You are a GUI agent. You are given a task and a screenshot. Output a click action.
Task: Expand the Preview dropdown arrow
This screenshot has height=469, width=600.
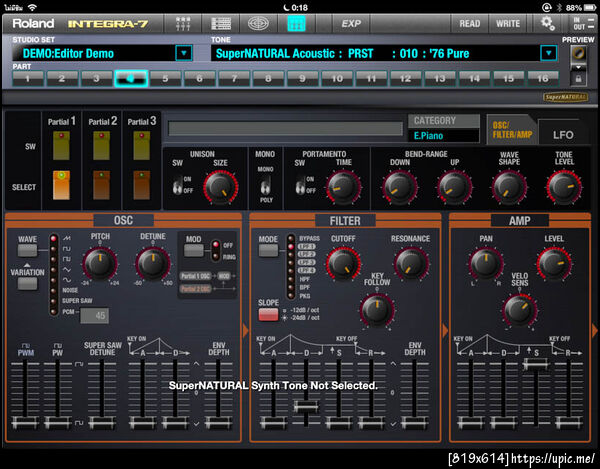(x=578, y=67)
